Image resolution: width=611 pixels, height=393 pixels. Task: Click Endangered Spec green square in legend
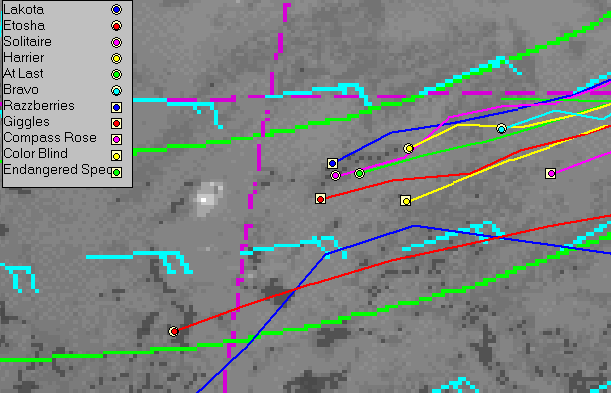[116, 172]
